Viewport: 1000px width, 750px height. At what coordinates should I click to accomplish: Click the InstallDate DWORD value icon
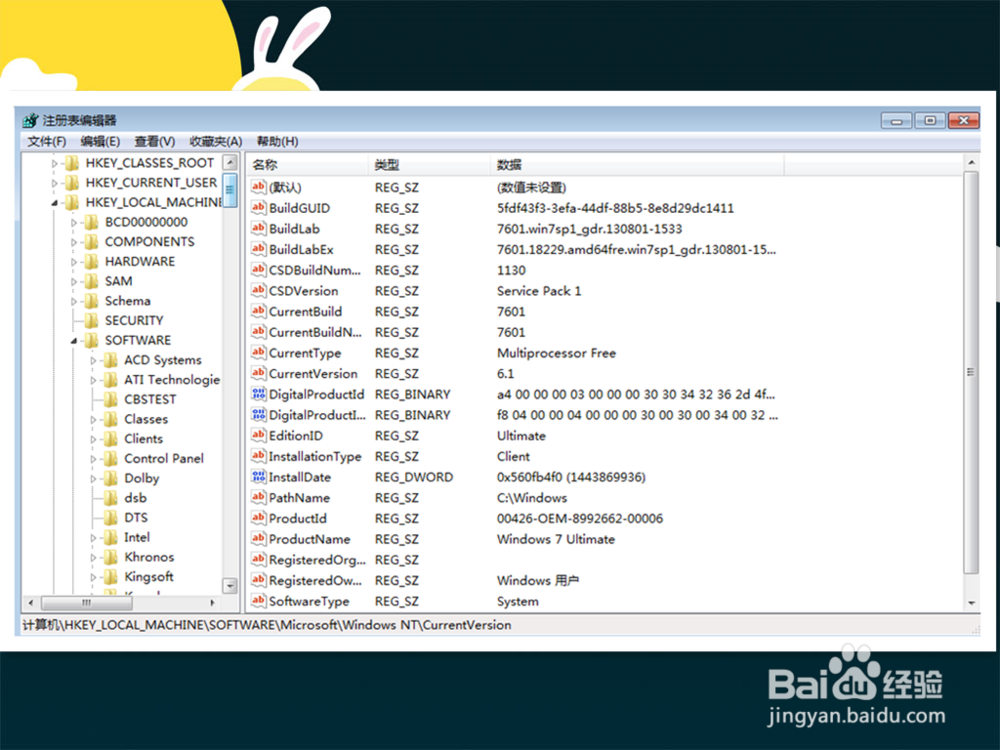pyautogui.click(x=258, y=476)
